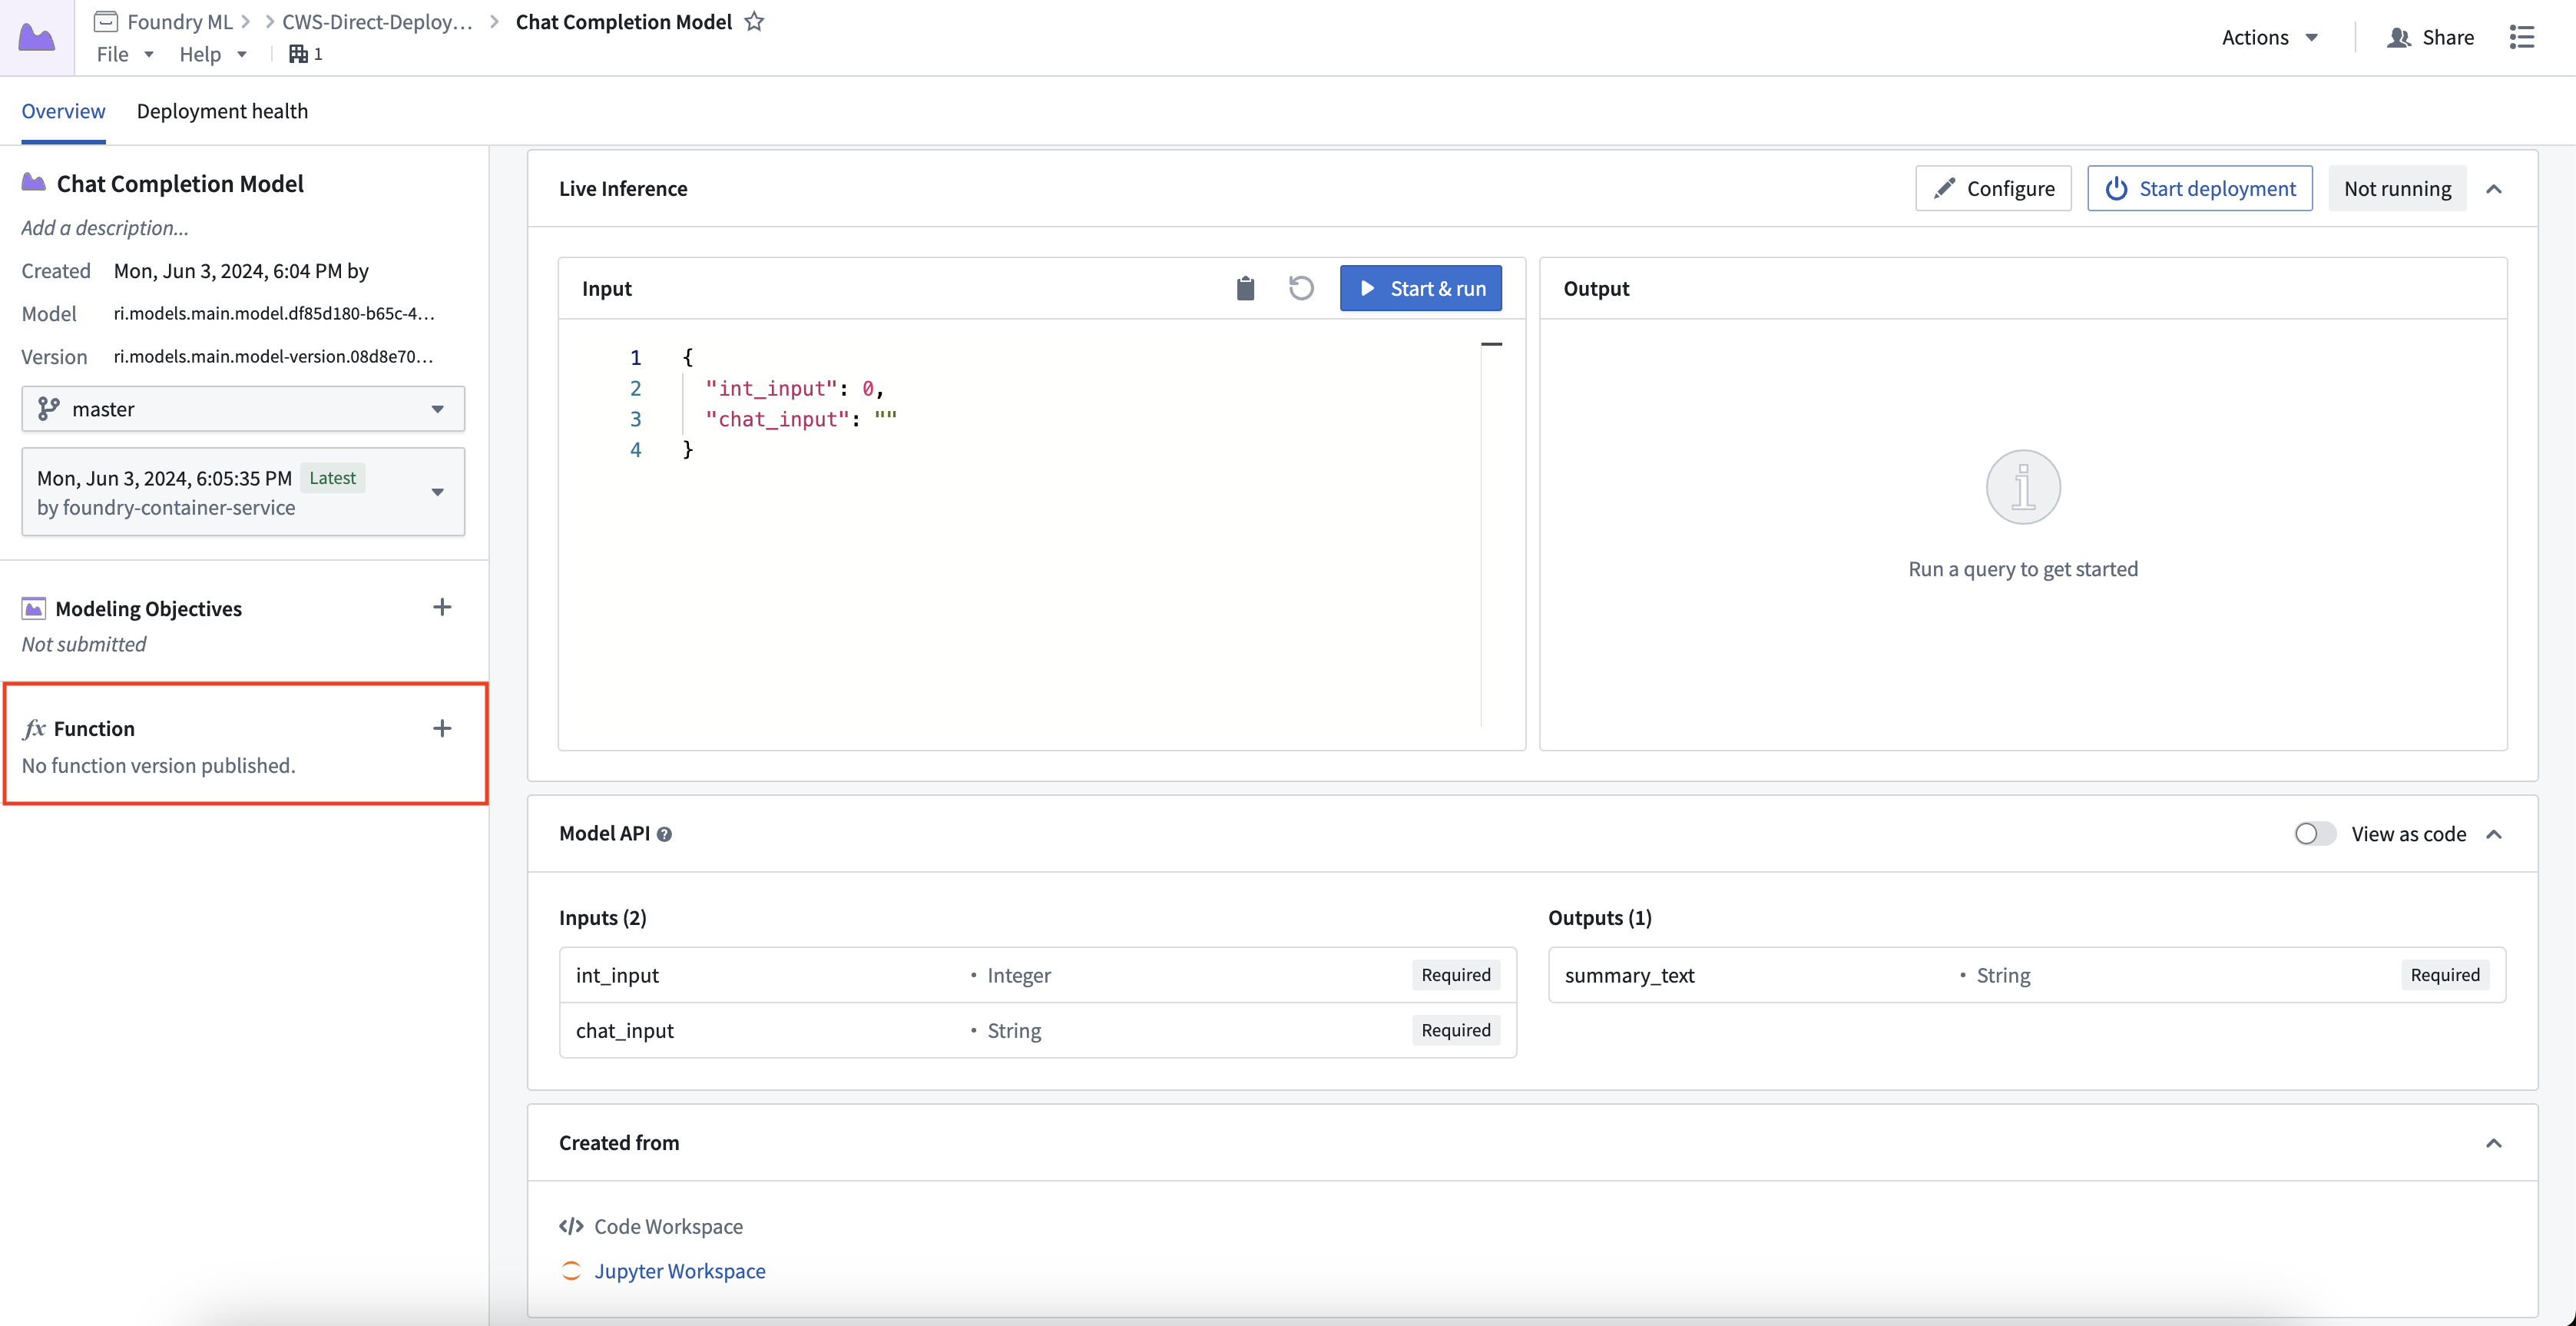Open the File menu

[125, 54]
